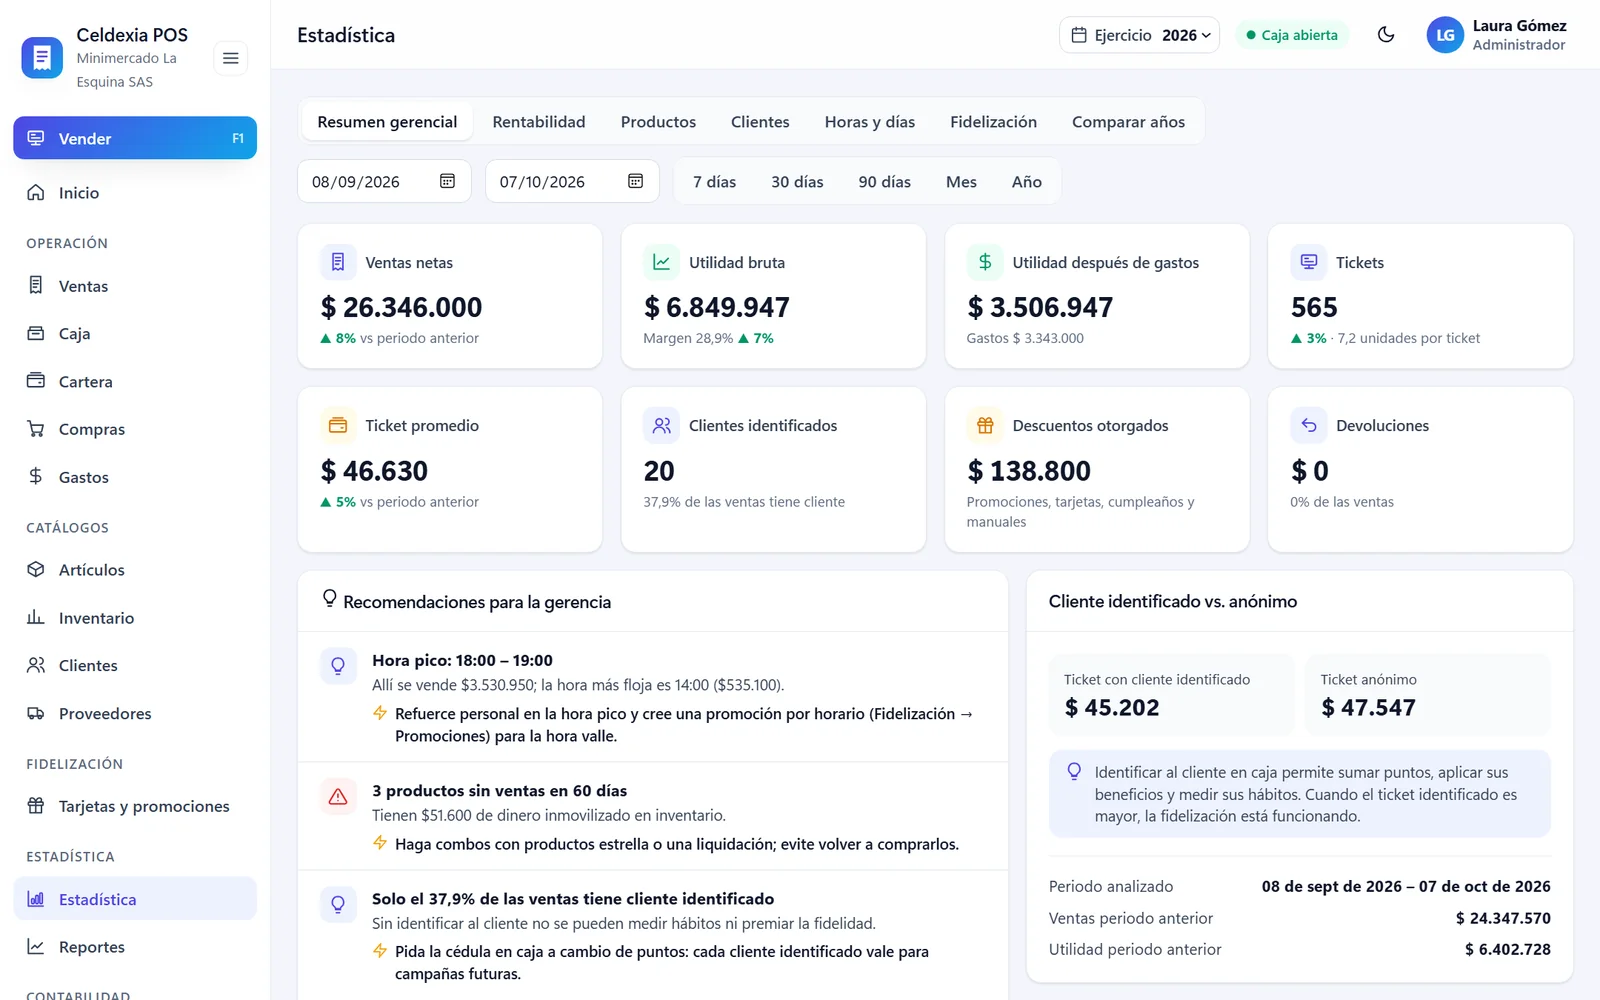Switch to the Rentabilidad tab

point(538,122)
